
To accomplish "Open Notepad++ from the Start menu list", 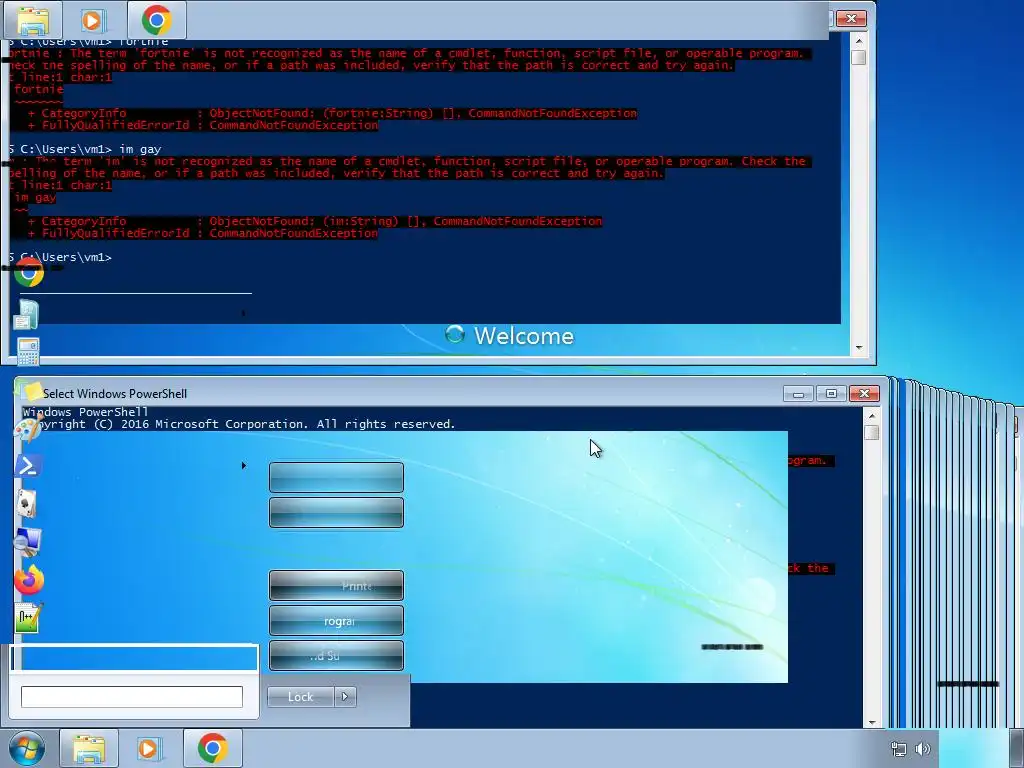I will point(29,618).
